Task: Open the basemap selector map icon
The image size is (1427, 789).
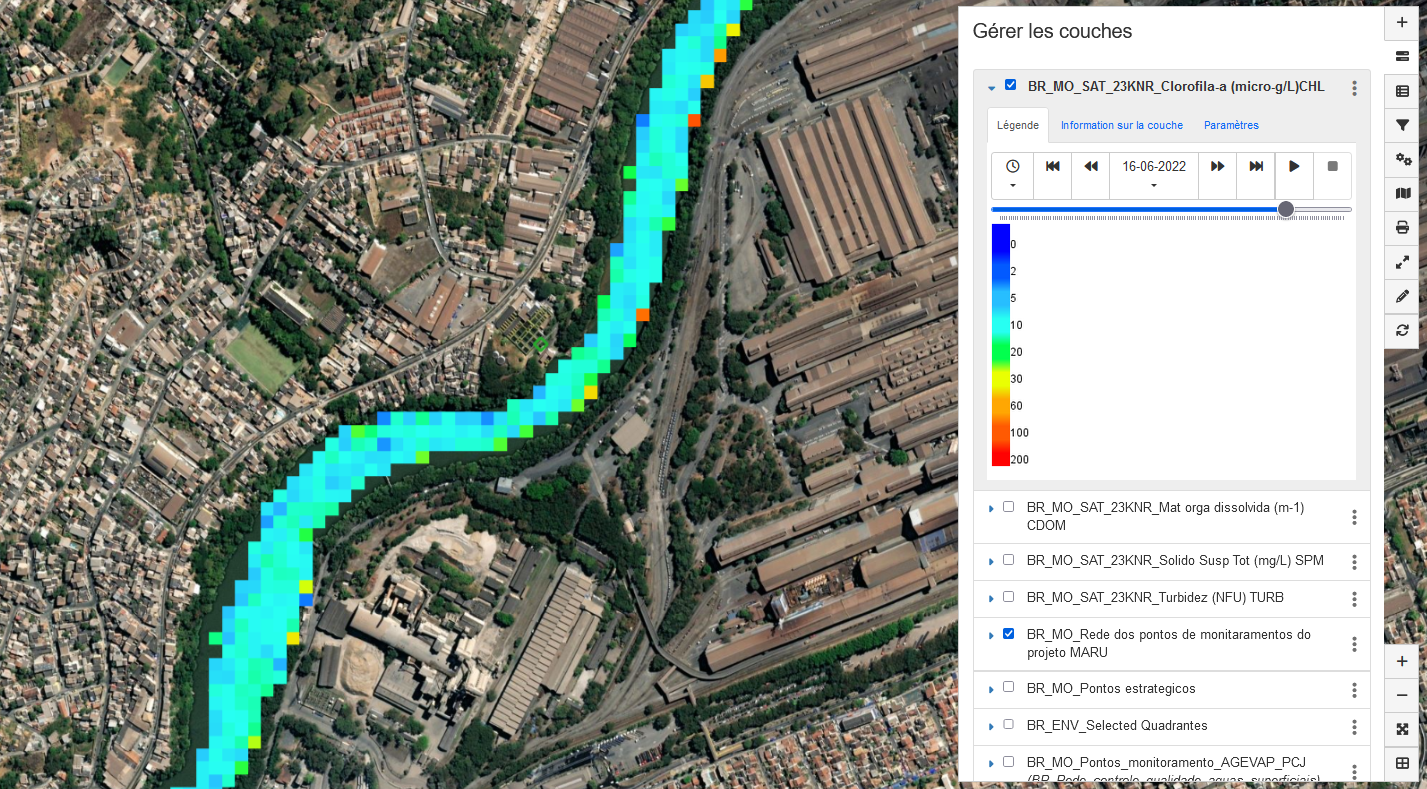Action: coord(1402,194)
